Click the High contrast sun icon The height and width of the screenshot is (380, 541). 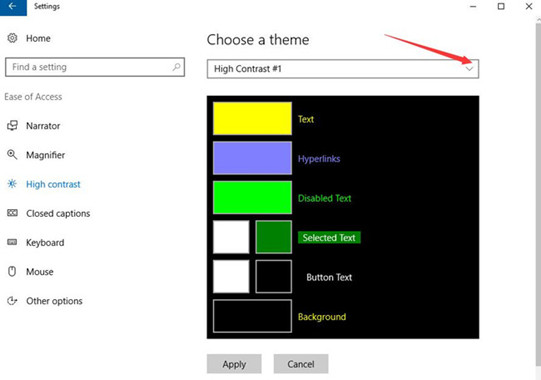pos(12,184)
